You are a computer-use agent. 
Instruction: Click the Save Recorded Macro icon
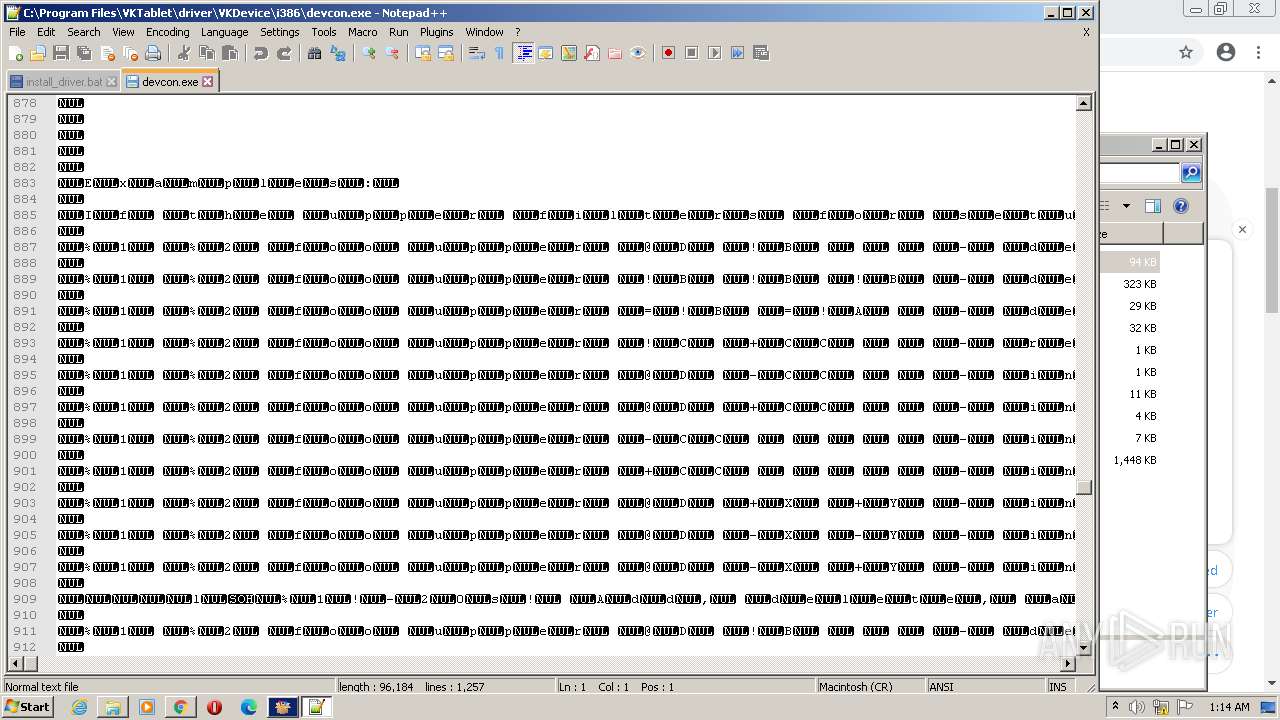[x=760, y=53]
